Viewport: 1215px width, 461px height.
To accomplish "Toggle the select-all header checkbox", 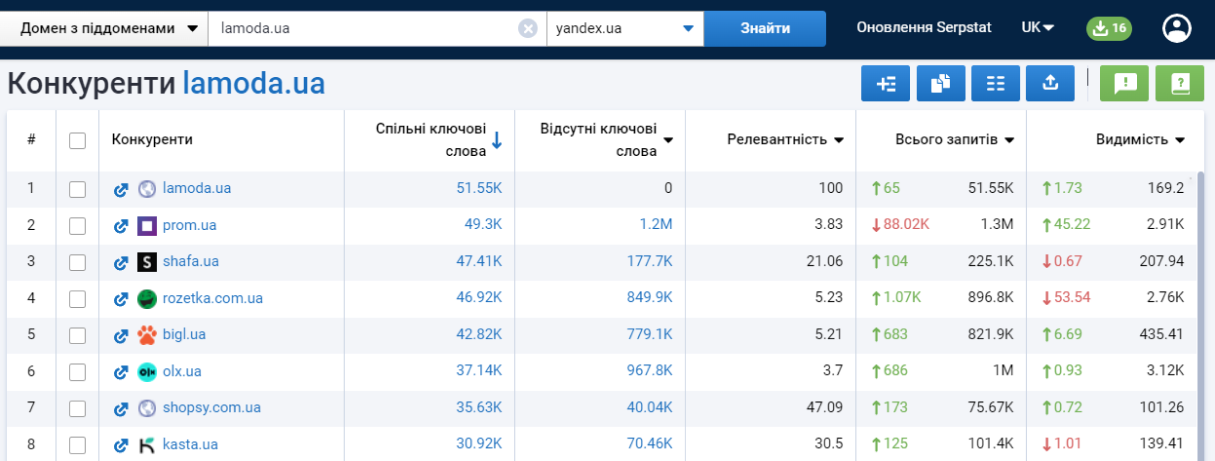I will click(77, 140).
